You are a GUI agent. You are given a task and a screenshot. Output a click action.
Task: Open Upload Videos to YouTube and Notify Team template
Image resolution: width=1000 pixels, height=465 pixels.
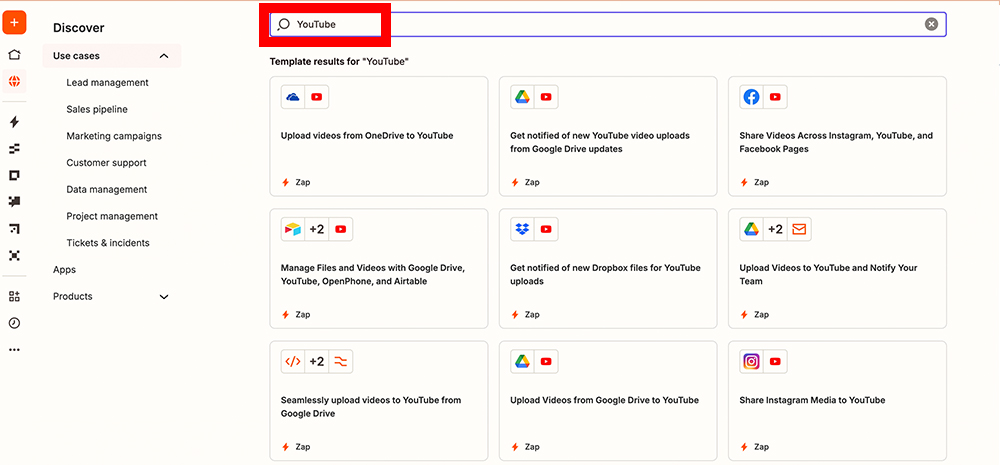[x=837, y=269]
